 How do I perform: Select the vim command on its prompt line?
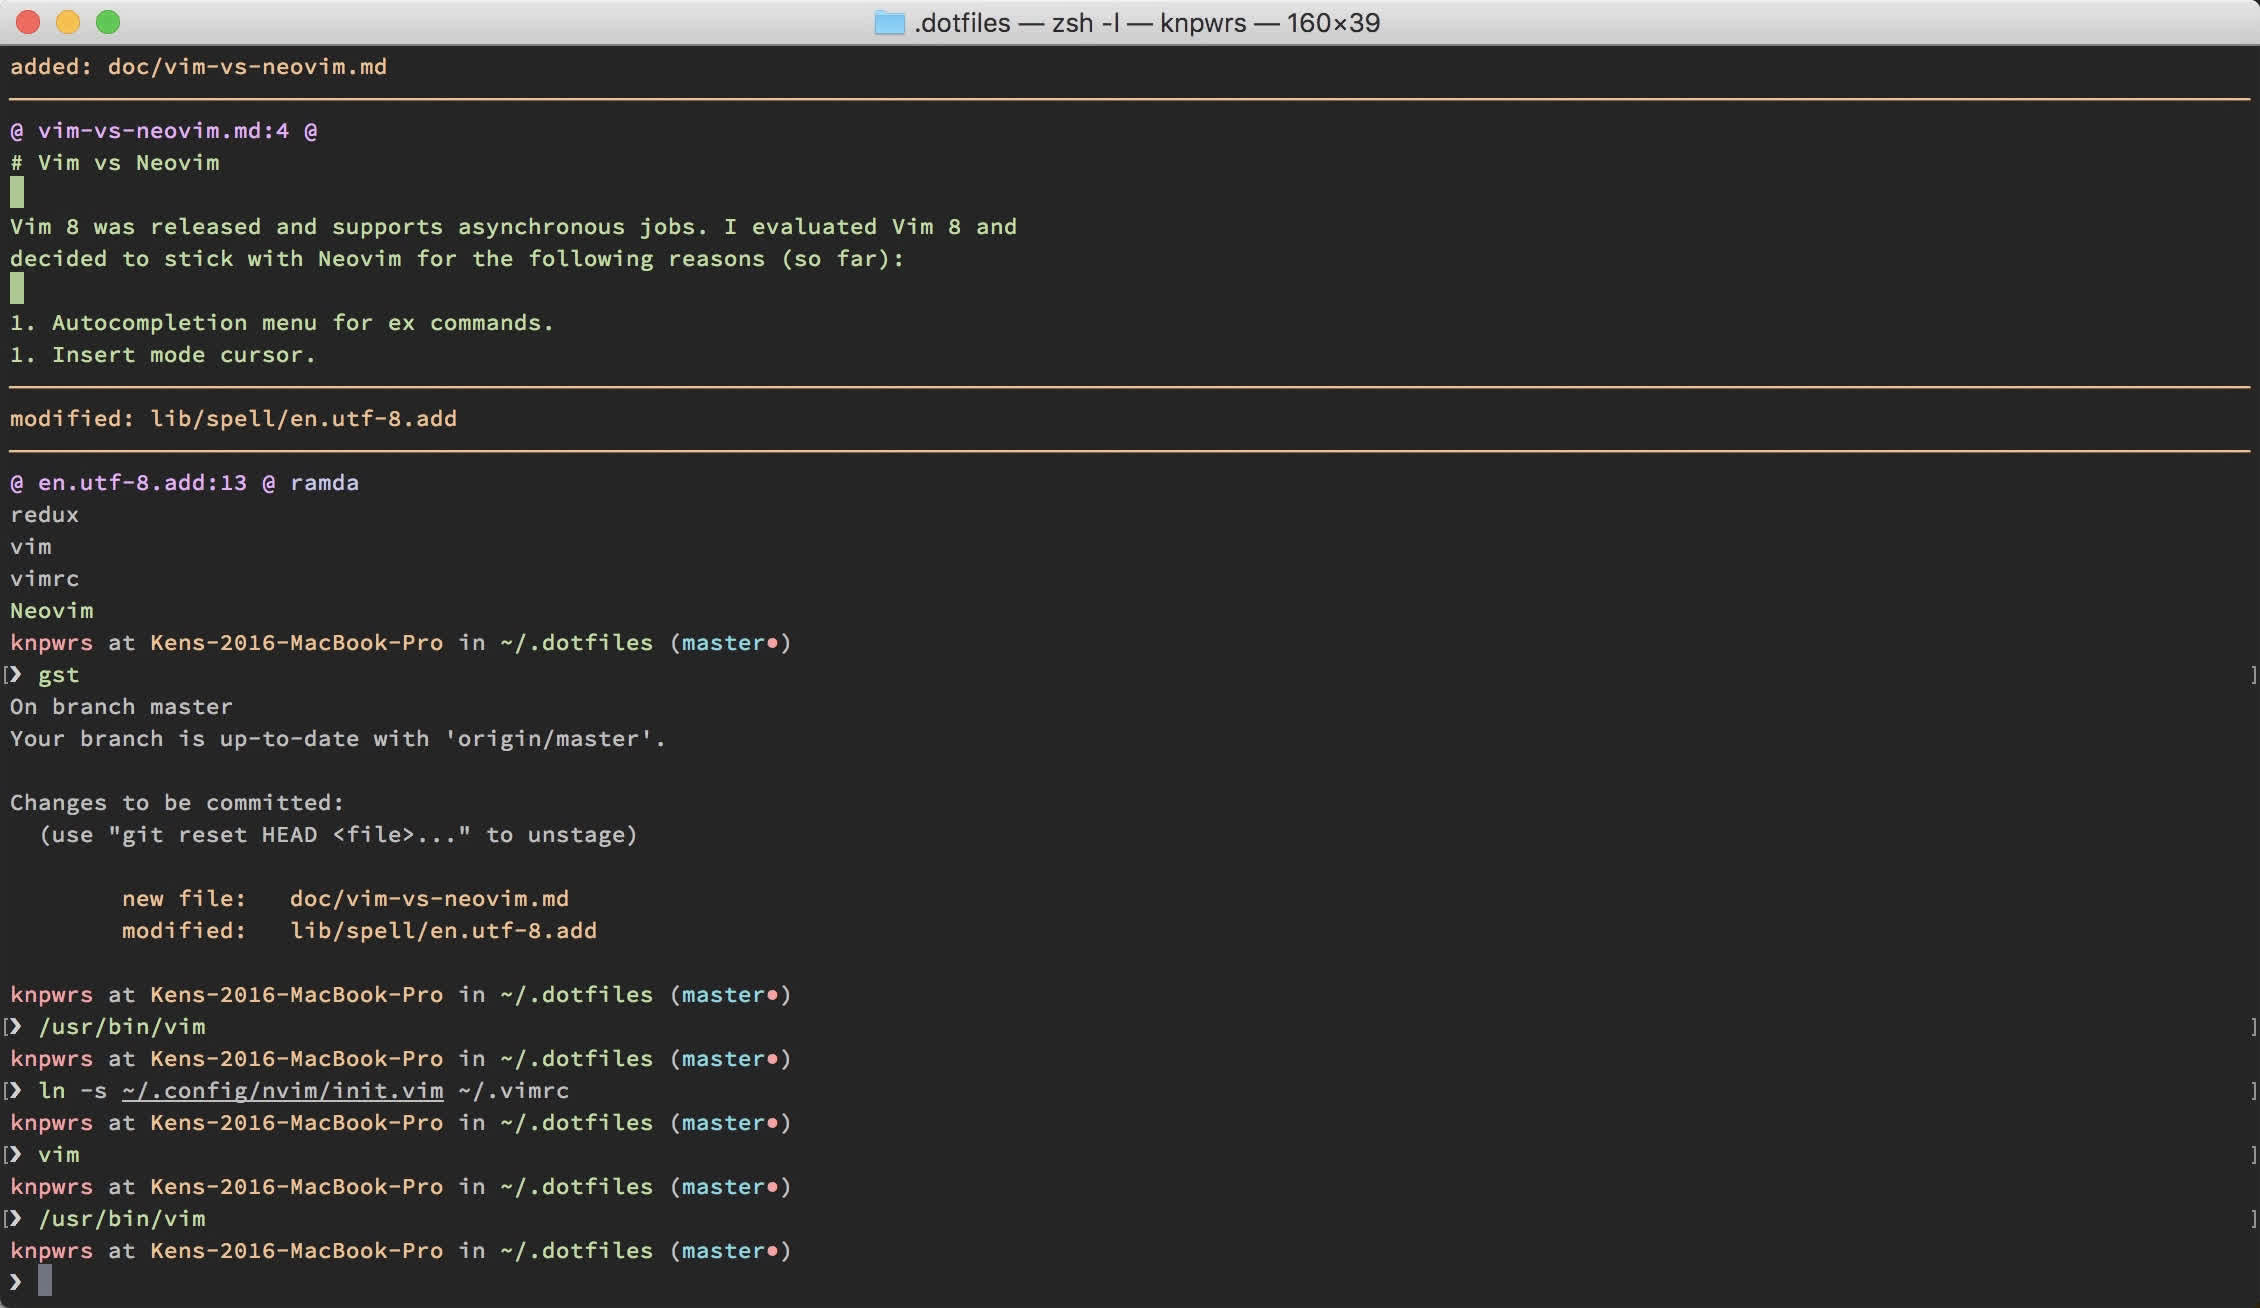coord(58,1155)
